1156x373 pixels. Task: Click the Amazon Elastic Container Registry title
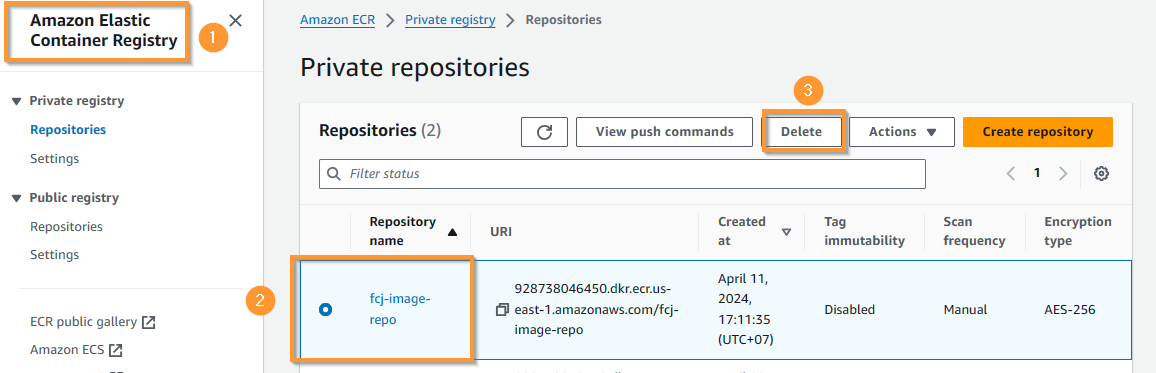[x=104, y=31]
